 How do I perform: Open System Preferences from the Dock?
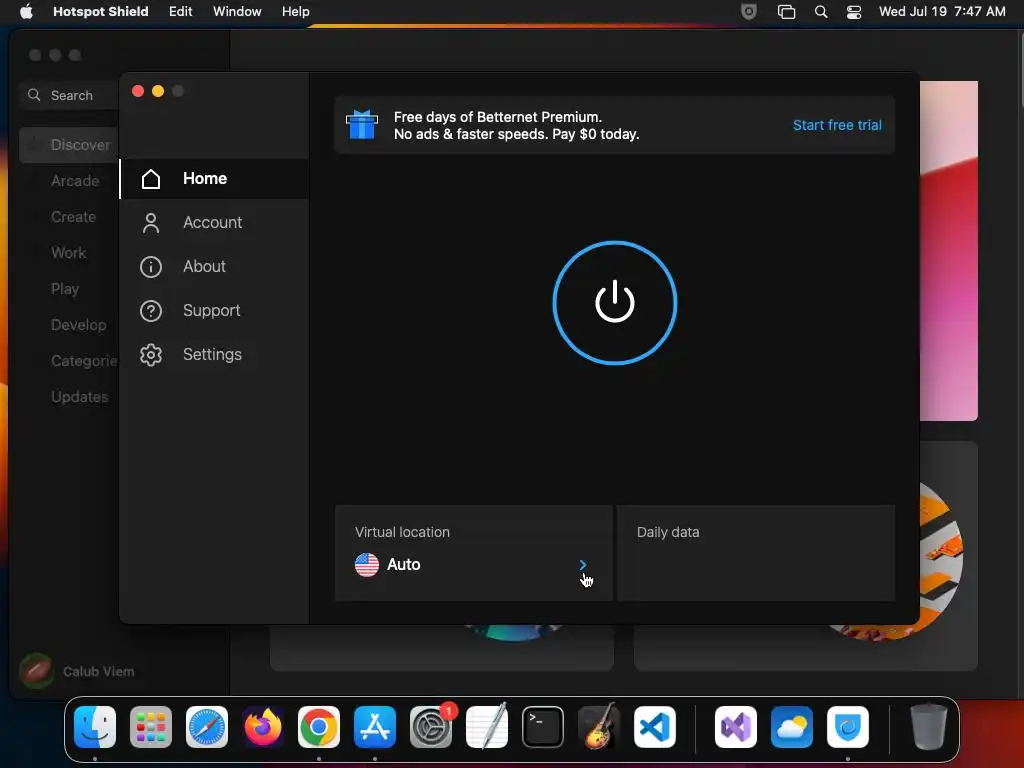[x=431, y=727]
